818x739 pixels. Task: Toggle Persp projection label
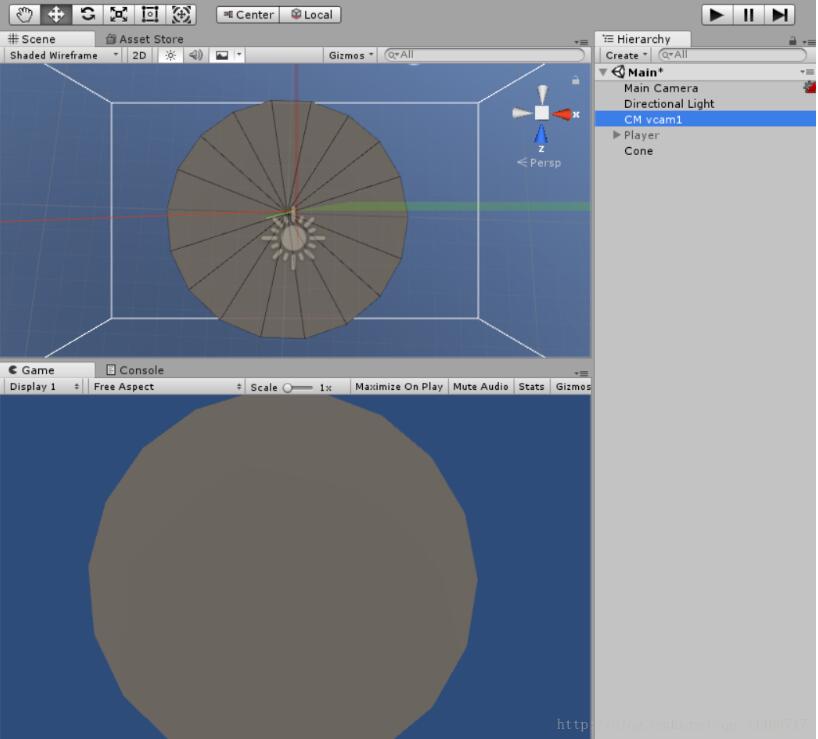coord(539,163)
